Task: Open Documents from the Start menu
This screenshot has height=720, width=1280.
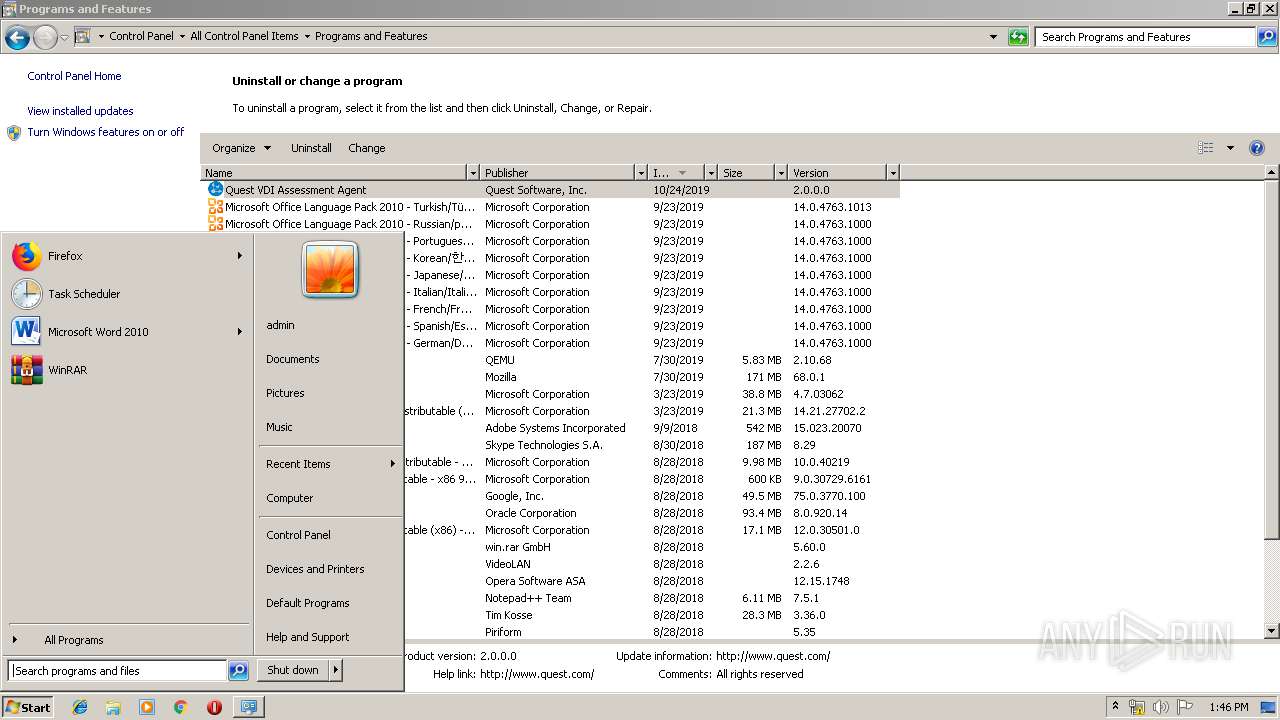Action: click(x=293, y=359)
